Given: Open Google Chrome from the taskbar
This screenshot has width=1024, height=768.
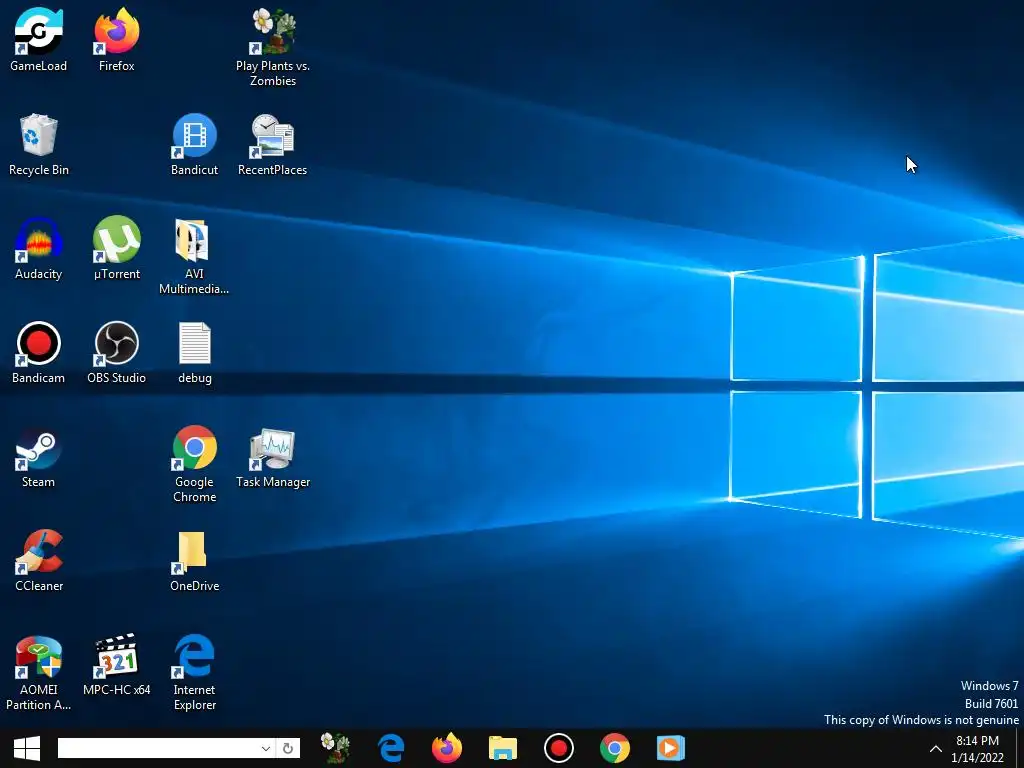Looking at the screenshot, I should (x=615, y=748).
